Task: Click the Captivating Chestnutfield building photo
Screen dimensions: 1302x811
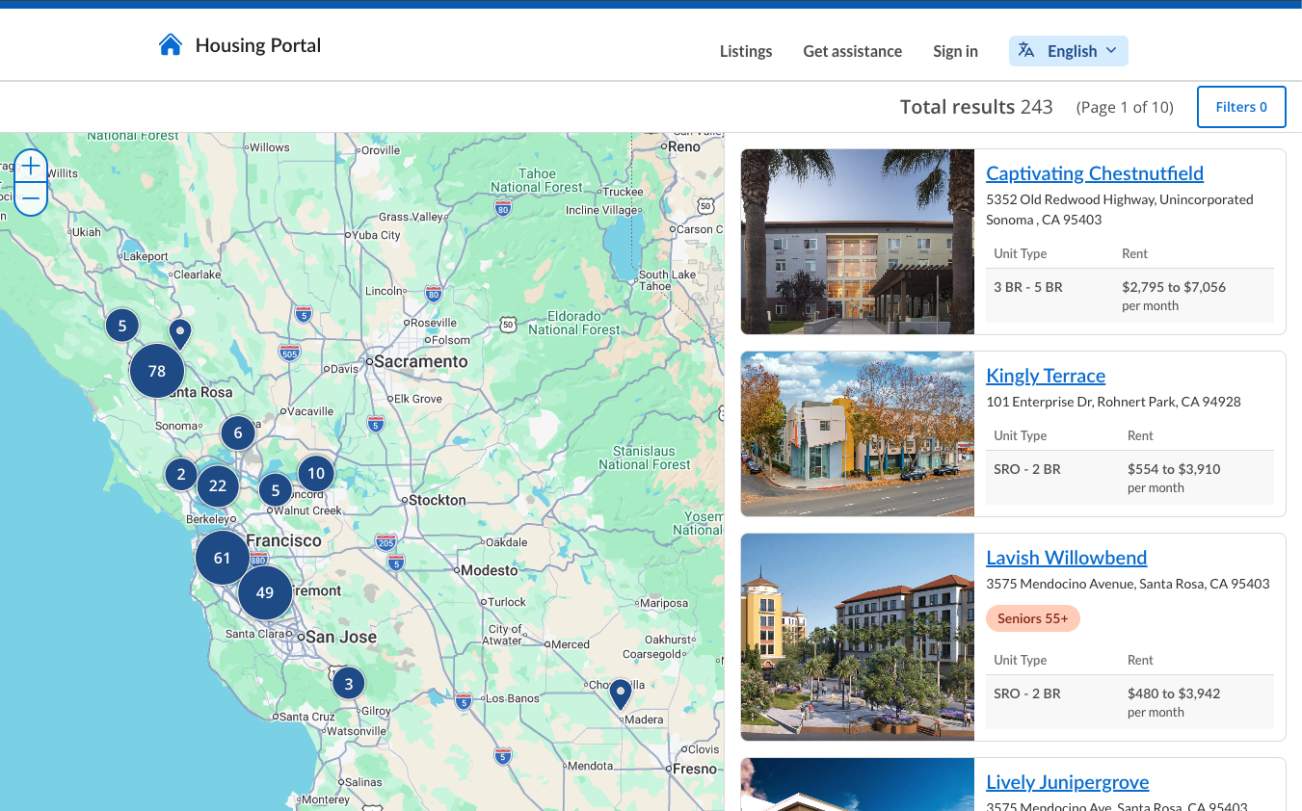Action: 858,242
